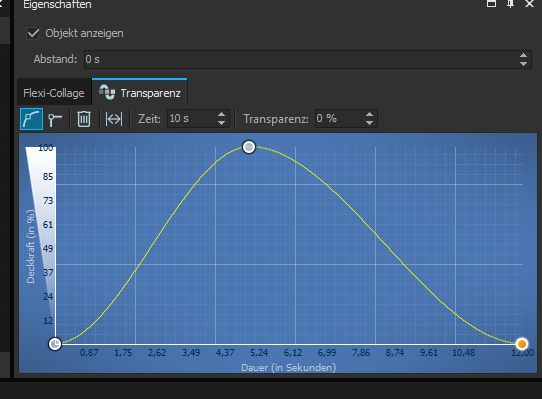Decrease Abstand value with down arrow
Image resolution: width=542 pixels, height=399 pixels.
click(523, 64)
